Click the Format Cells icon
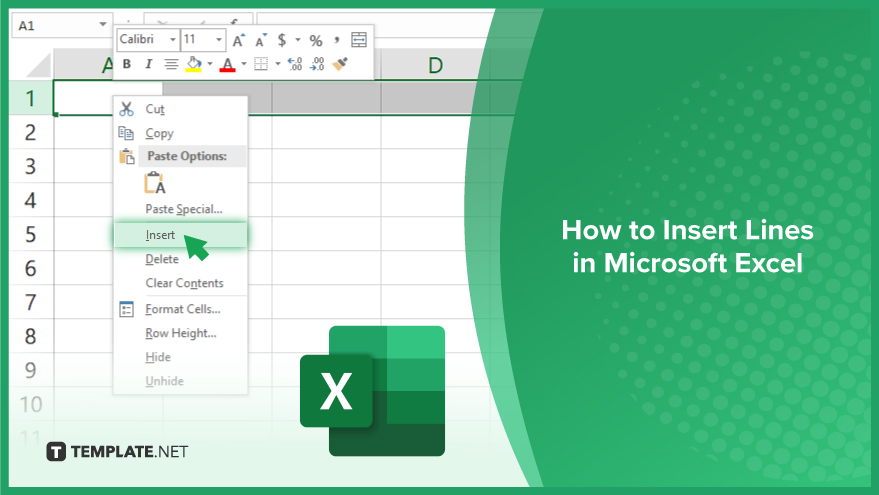The width and height of the screenshot is (879, 495). [x=127, y=309]
